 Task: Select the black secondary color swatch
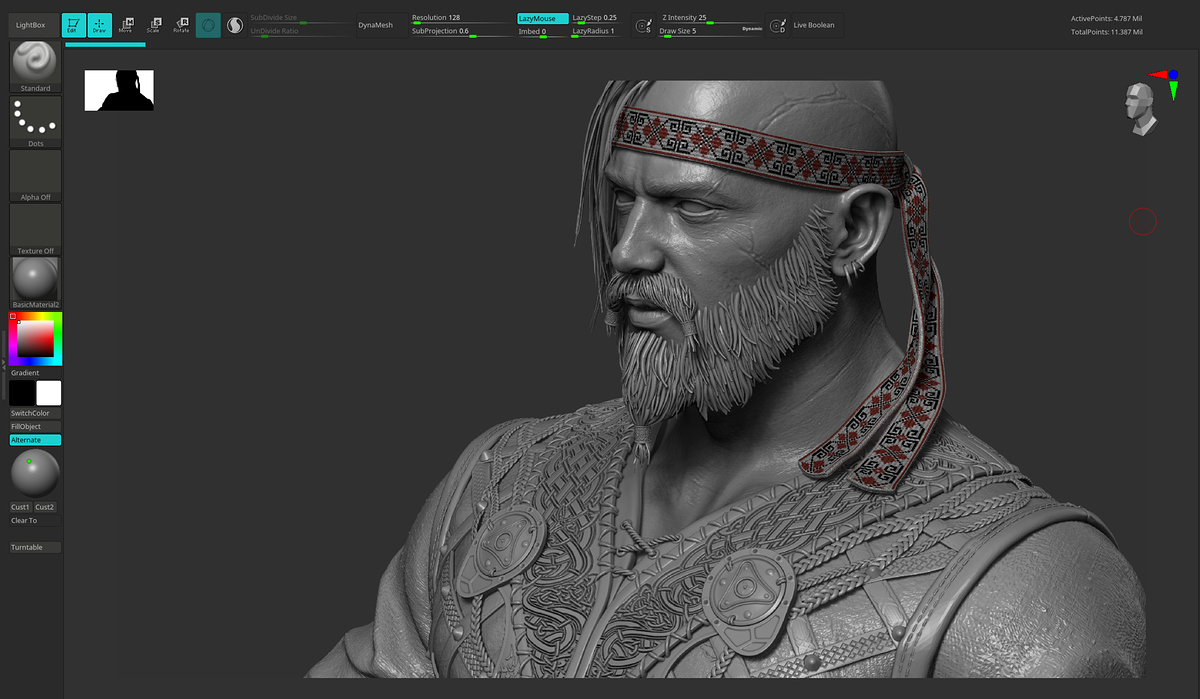click(x=22, y=393)
